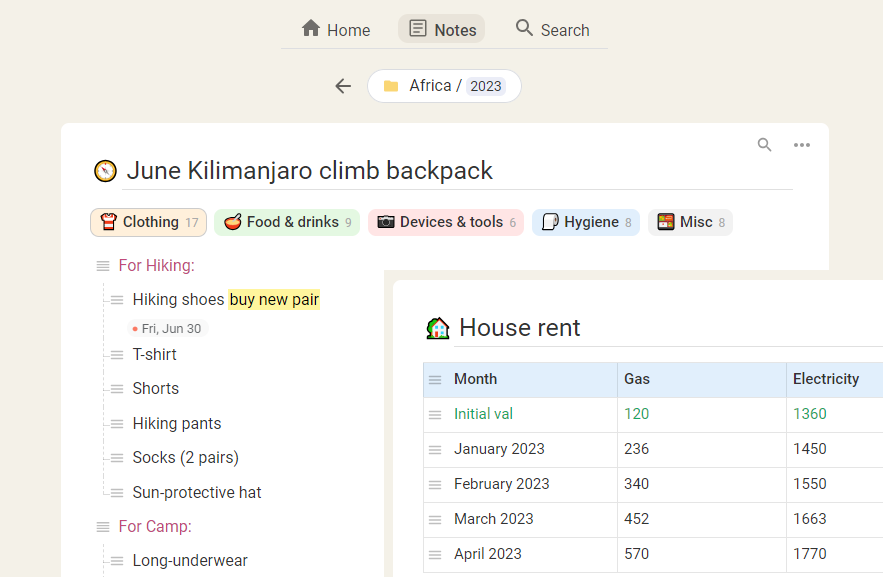
Task: Click the back arrow icon
Action: point(343,86)
